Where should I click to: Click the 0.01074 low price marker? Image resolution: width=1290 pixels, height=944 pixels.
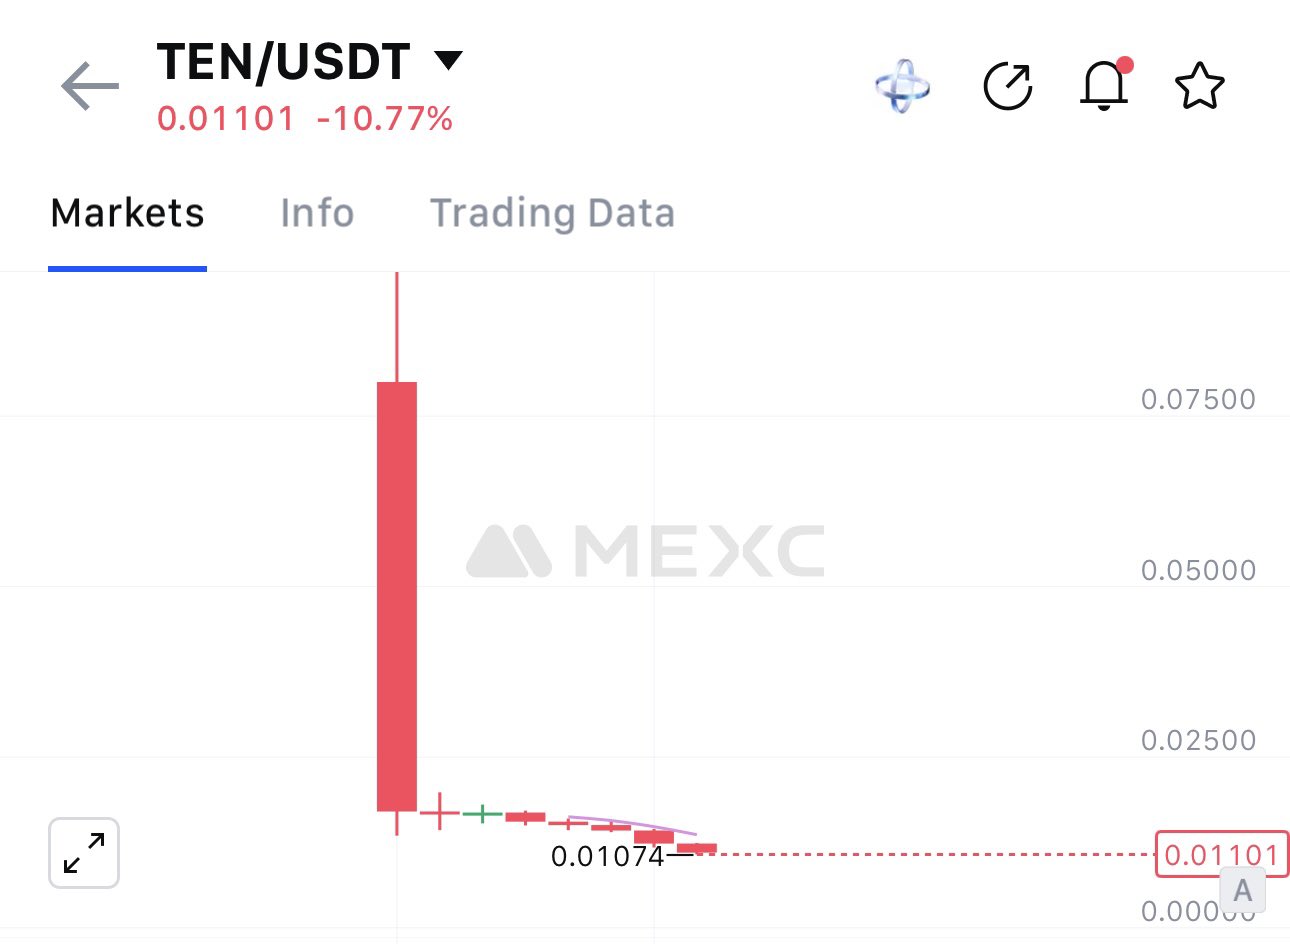608,857
